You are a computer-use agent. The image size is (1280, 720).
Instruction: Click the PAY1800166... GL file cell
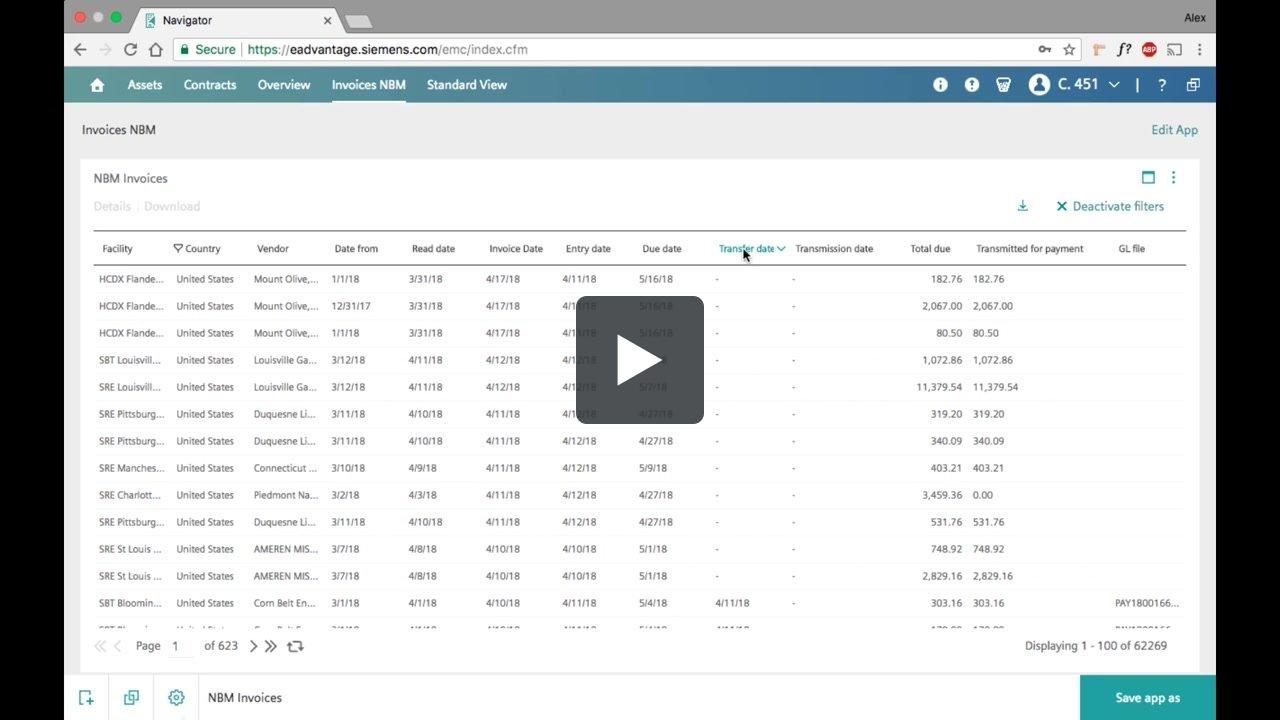[1147, 603]
